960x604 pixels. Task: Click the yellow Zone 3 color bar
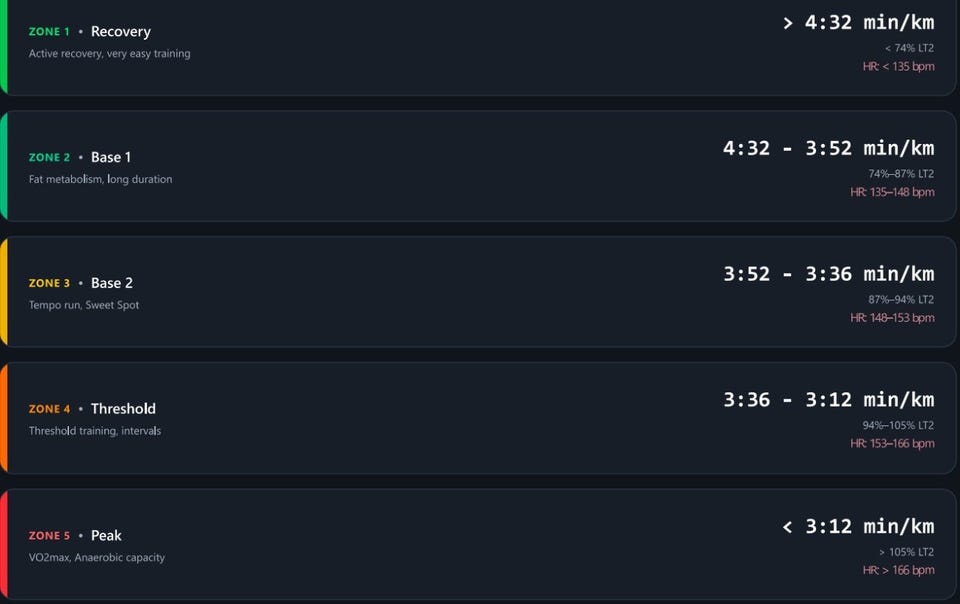coord(3,292)
